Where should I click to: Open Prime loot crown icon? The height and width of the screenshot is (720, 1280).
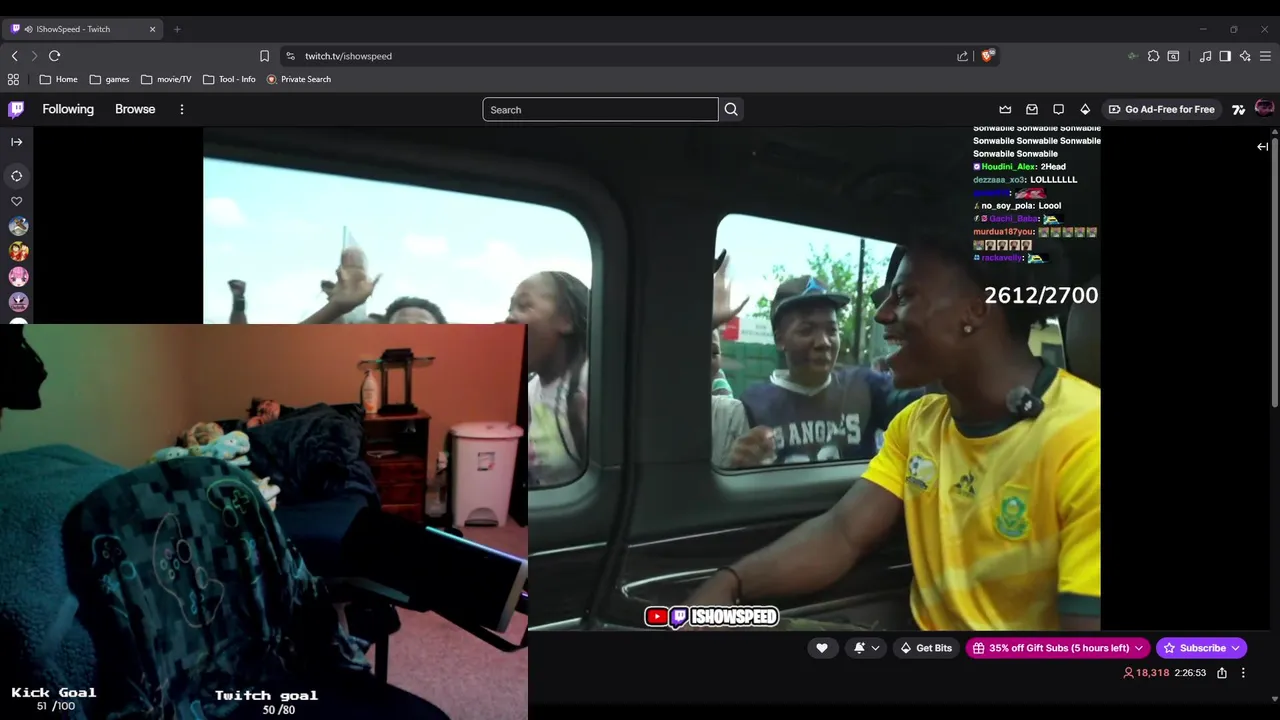(1005, 109)
